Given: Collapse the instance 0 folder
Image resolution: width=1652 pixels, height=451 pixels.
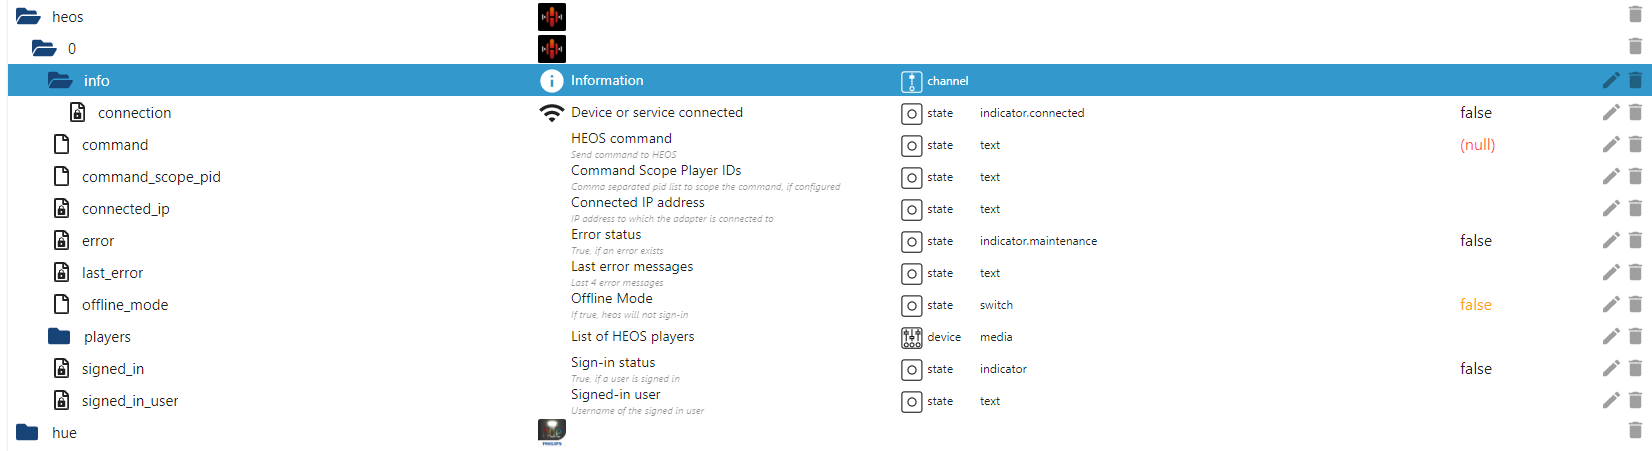Looking at the screenshot, I should (x=44, y=48).
